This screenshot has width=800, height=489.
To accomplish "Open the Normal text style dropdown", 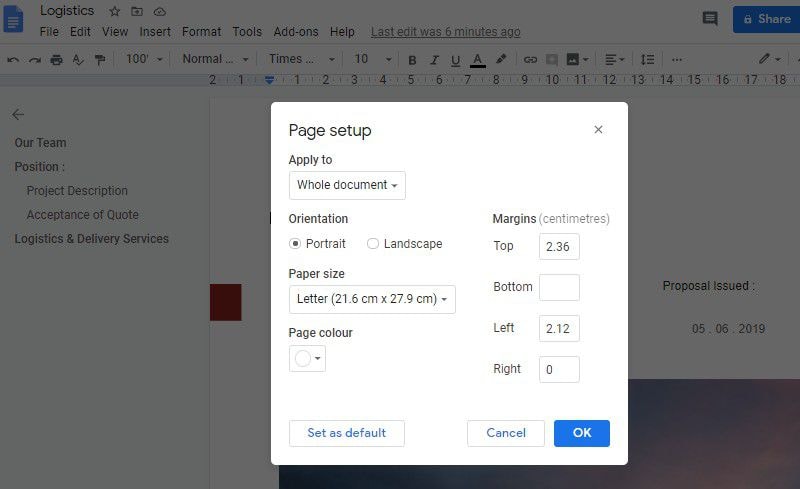I will tap(215, 59).
